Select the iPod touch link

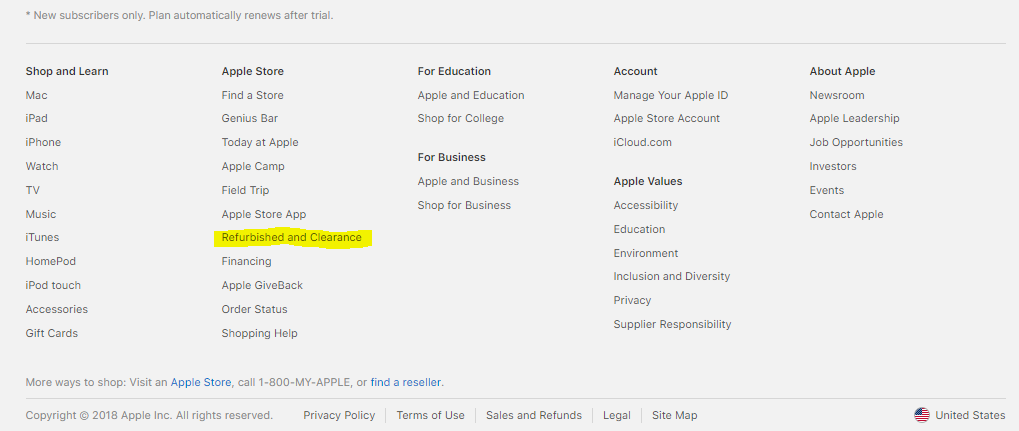[x=53, y=285]
